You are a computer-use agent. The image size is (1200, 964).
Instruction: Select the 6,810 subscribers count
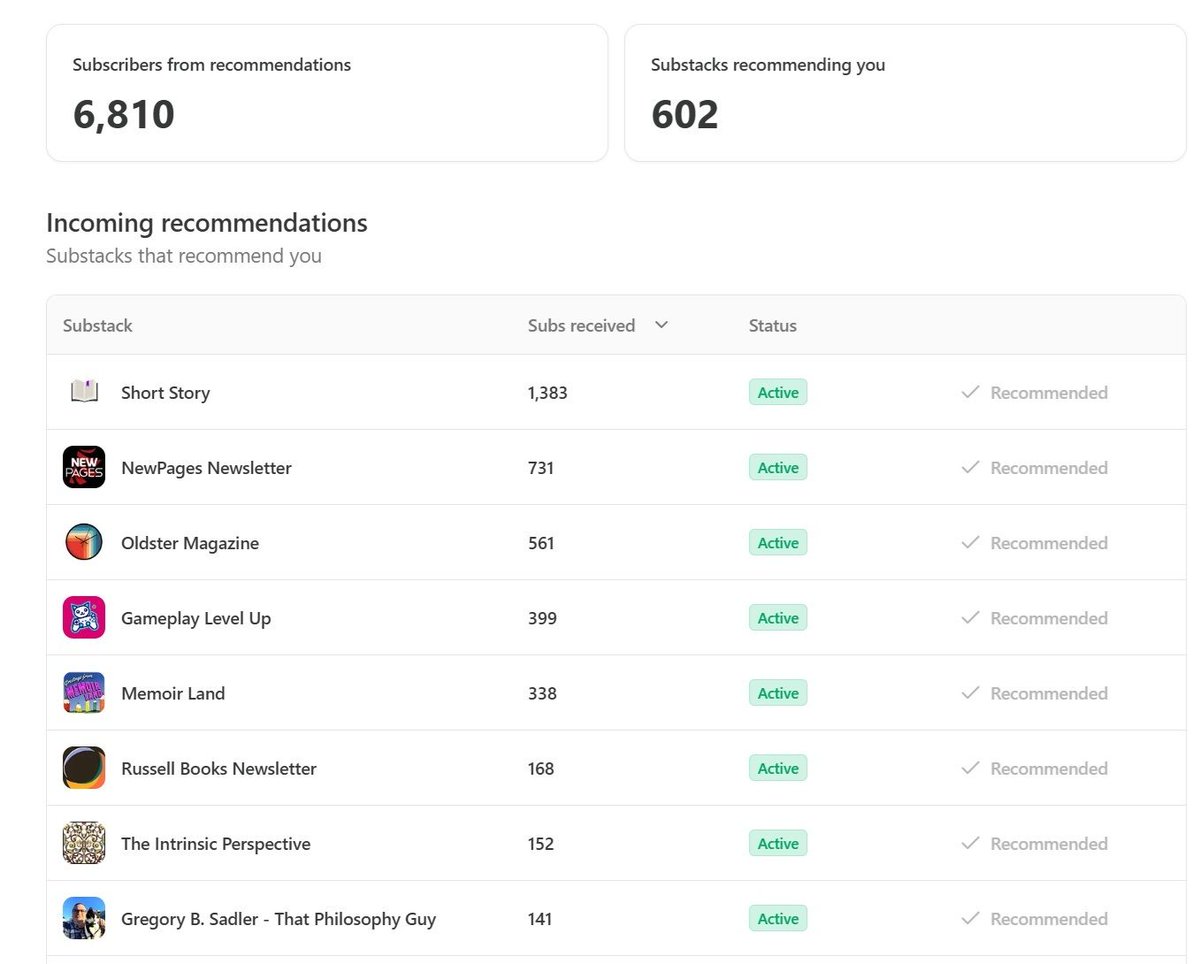pos(124,114)
